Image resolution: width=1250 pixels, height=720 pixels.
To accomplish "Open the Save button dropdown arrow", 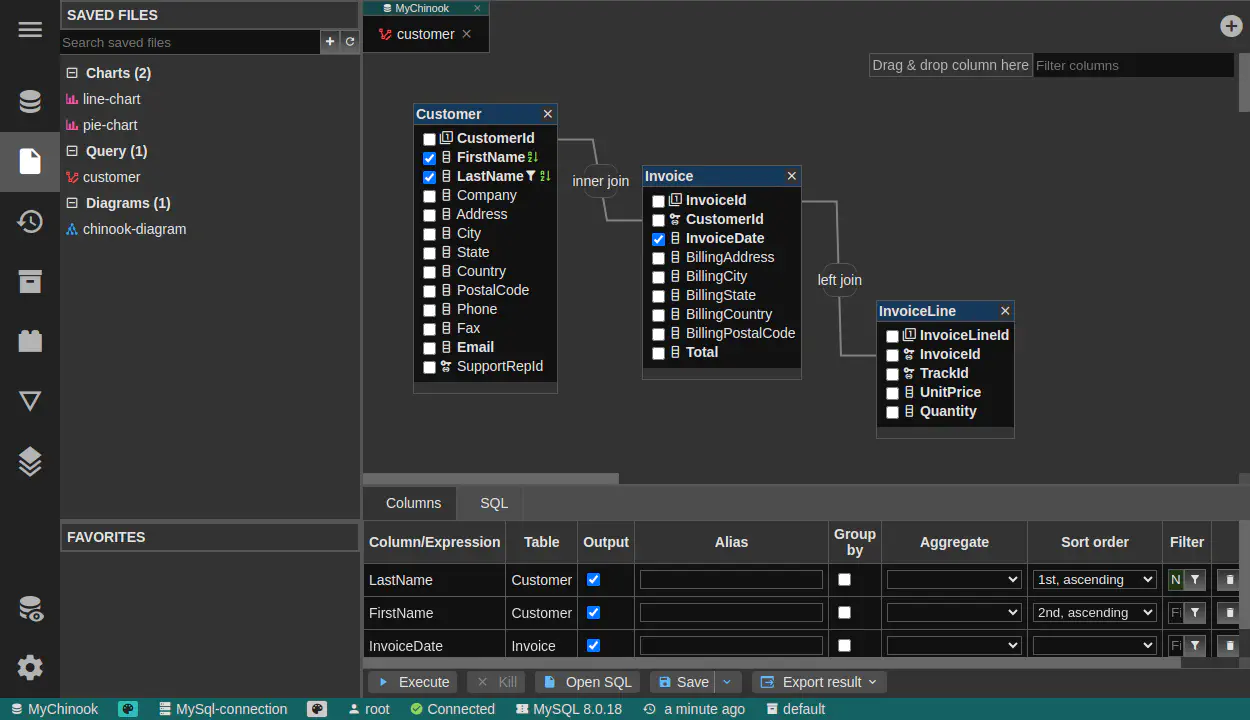I will 727,682.
